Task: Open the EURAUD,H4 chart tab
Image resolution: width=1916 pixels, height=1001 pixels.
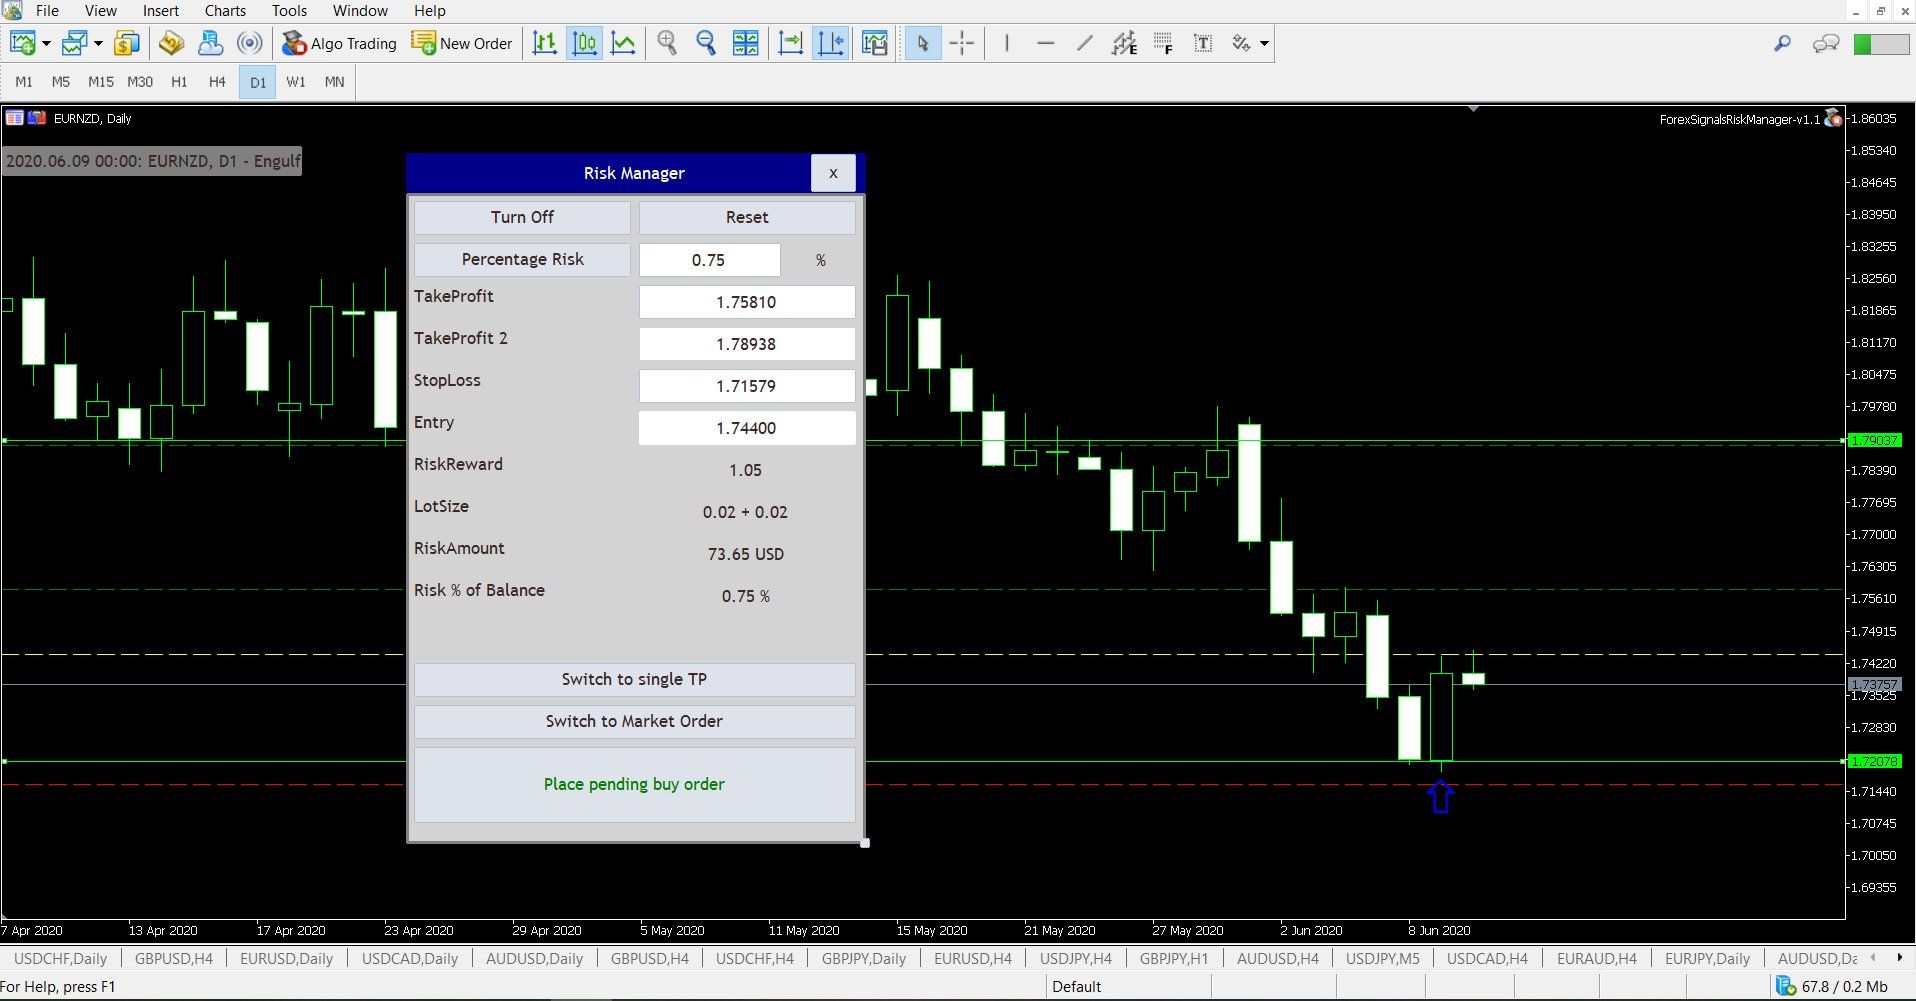Action: click(1597, 958)
